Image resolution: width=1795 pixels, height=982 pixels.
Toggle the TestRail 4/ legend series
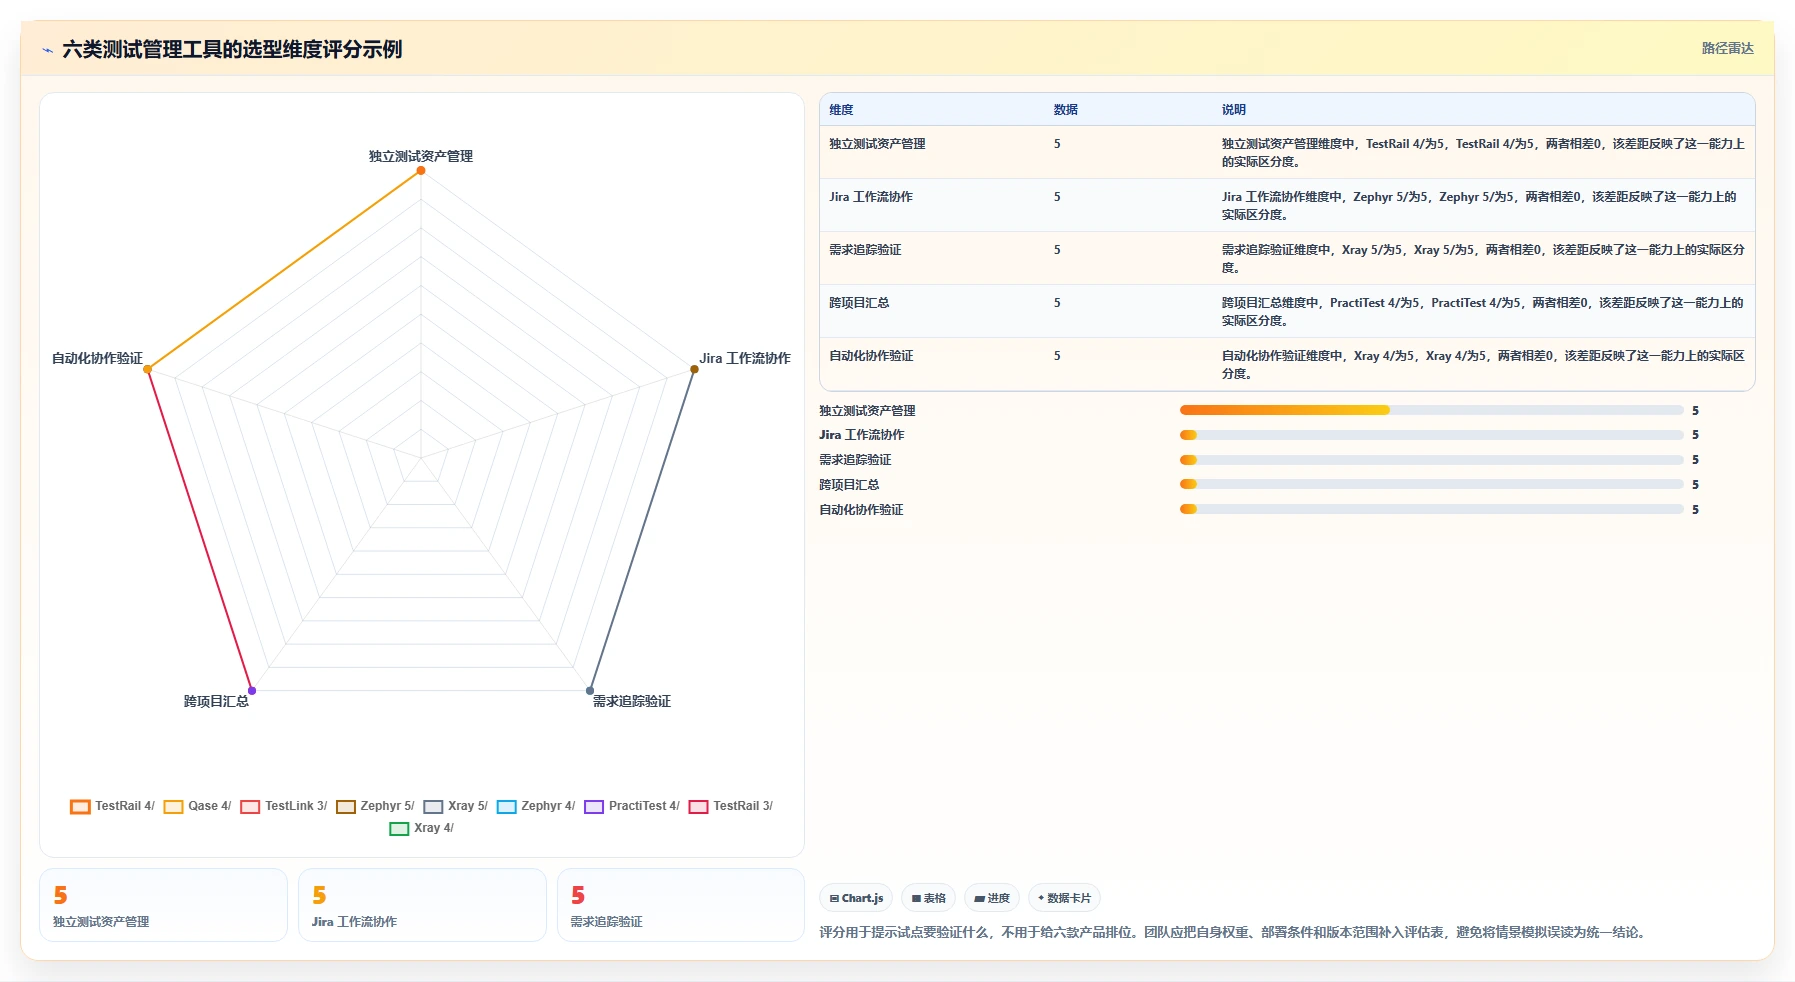pyautogui.click(x=112, y=806)
